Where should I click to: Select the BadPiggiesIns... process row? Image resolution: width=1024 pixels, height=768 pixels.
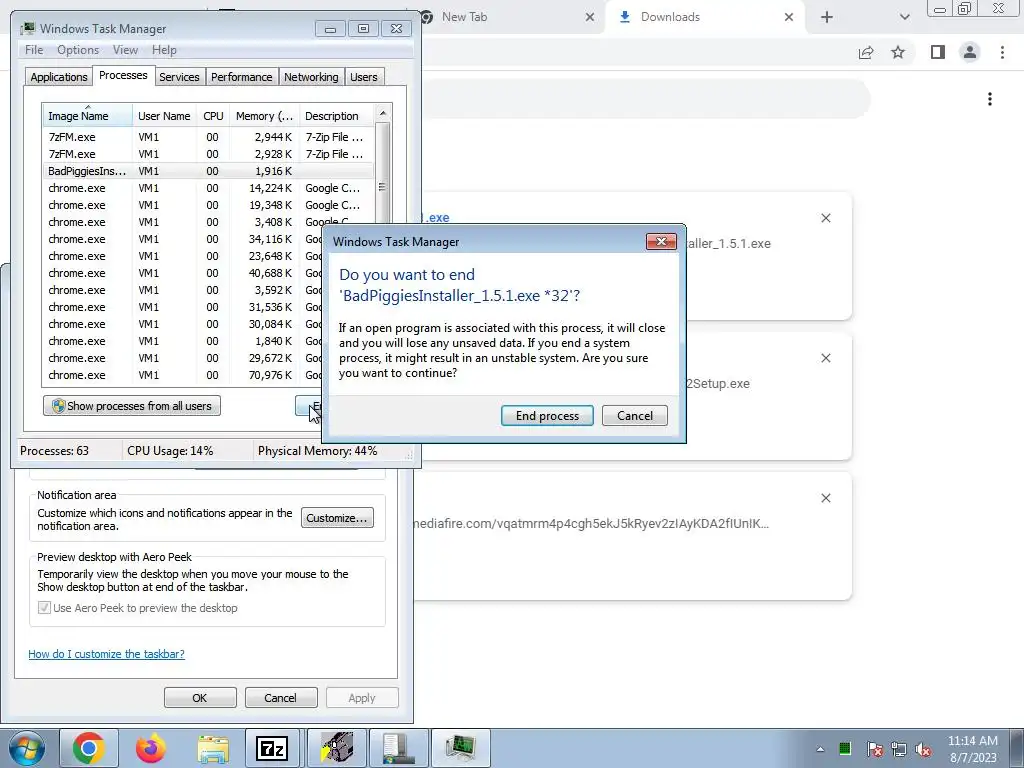click(x=208, y=171)
